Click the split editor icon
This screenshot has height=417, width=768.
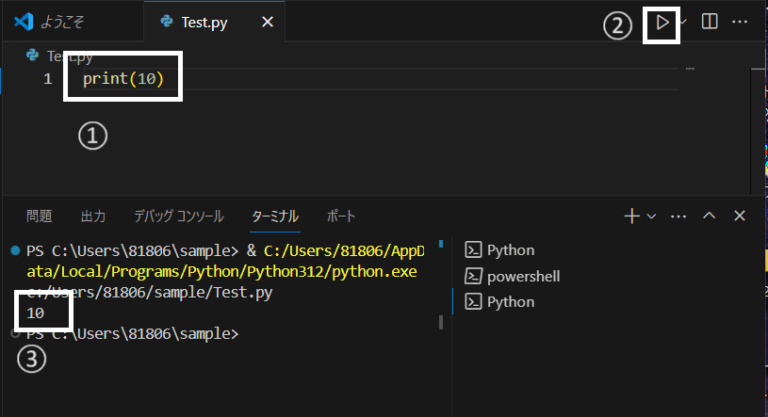[x=709, y=21]
